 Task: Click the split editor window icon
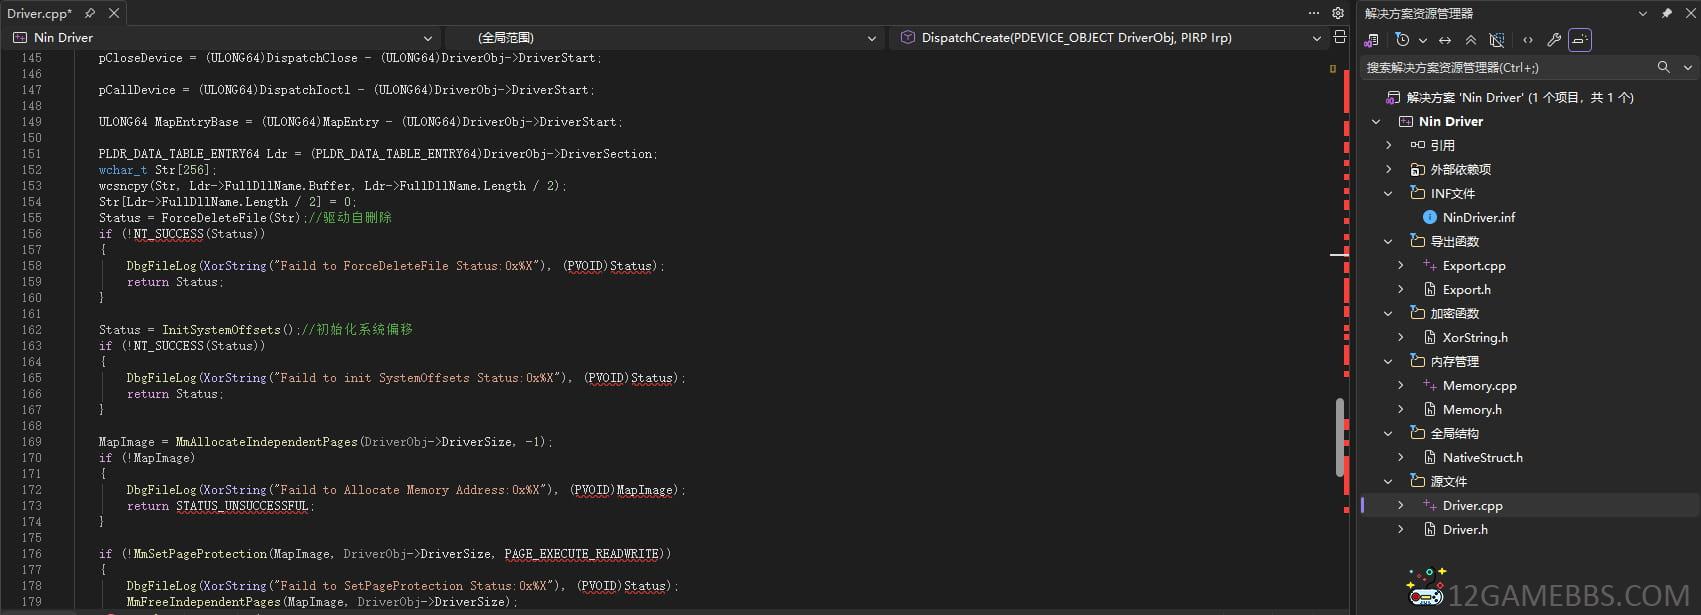[x=1340, y=38]
